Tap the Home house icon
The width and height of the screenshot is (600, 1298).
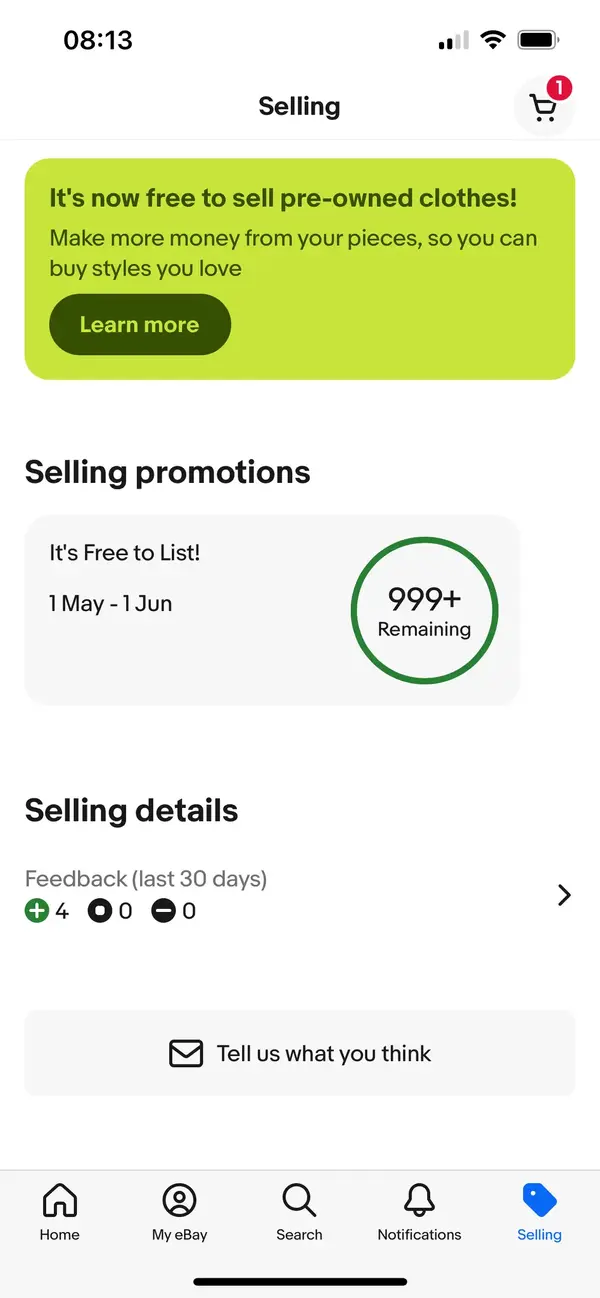point(60,1199)
